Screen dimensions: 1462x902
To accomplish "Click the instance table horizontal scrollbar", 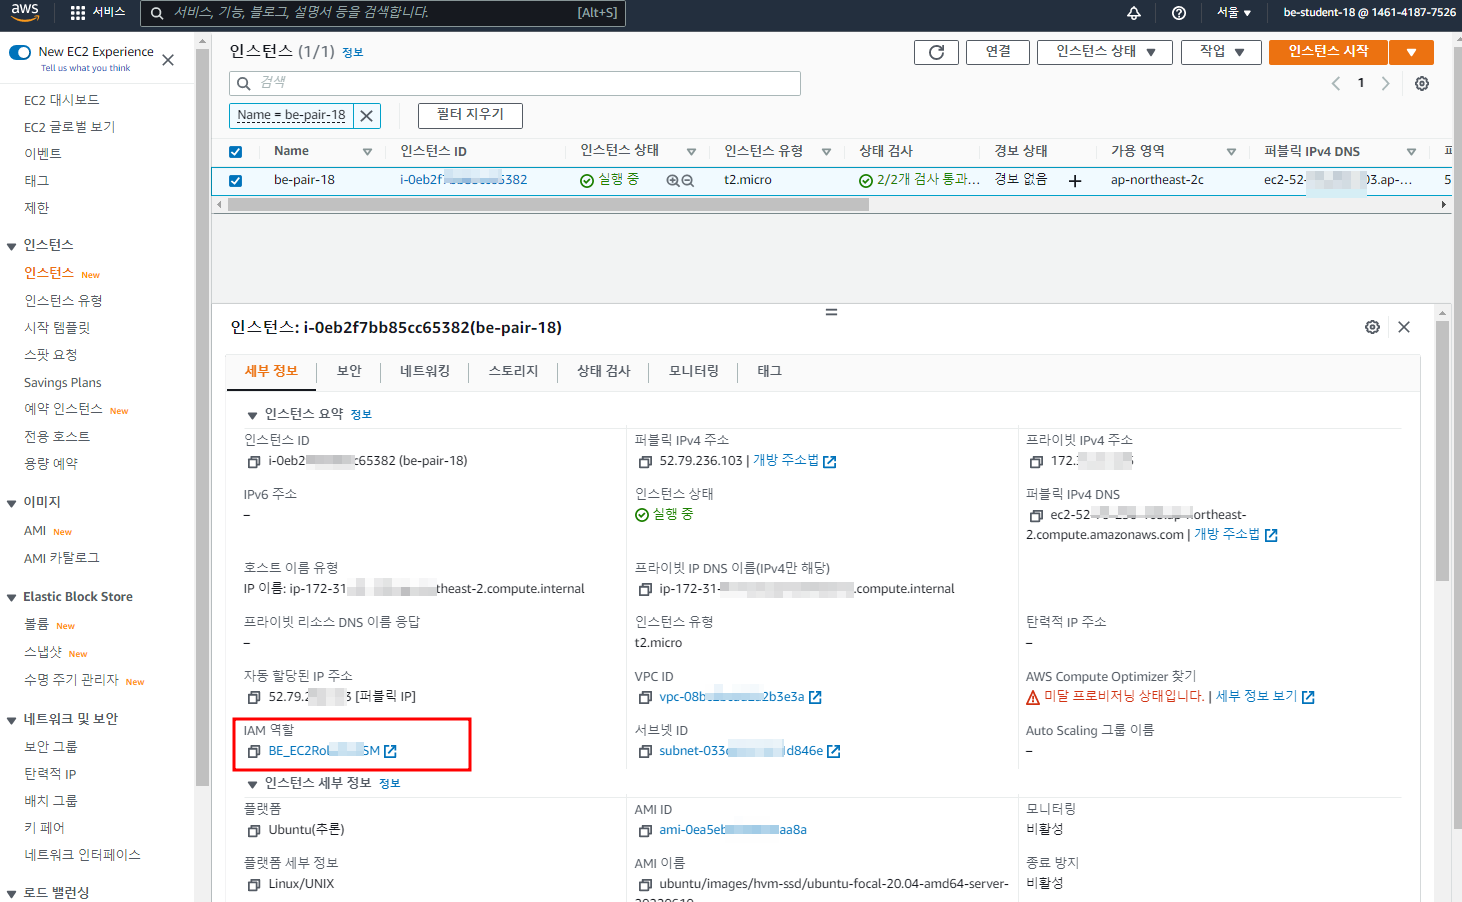I will click(x=548, y=205).
